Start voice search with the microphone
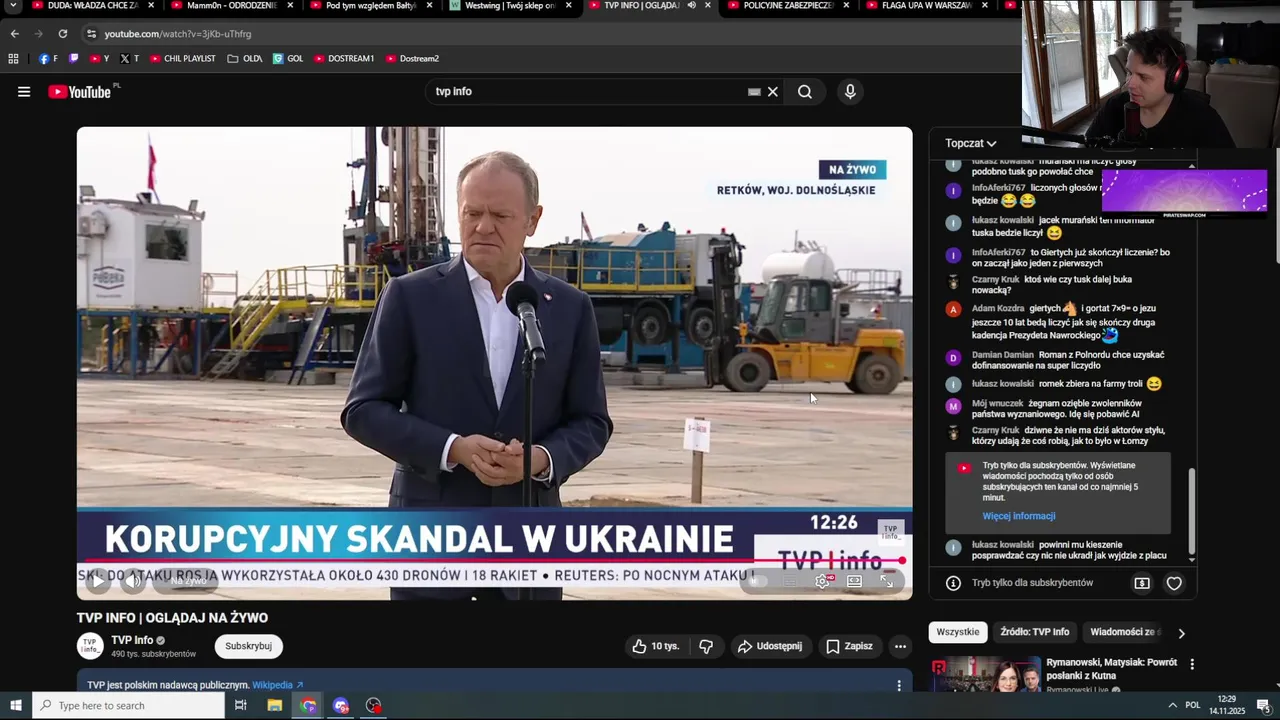This screenshot has height=720, width=1280. pos(850,92)
